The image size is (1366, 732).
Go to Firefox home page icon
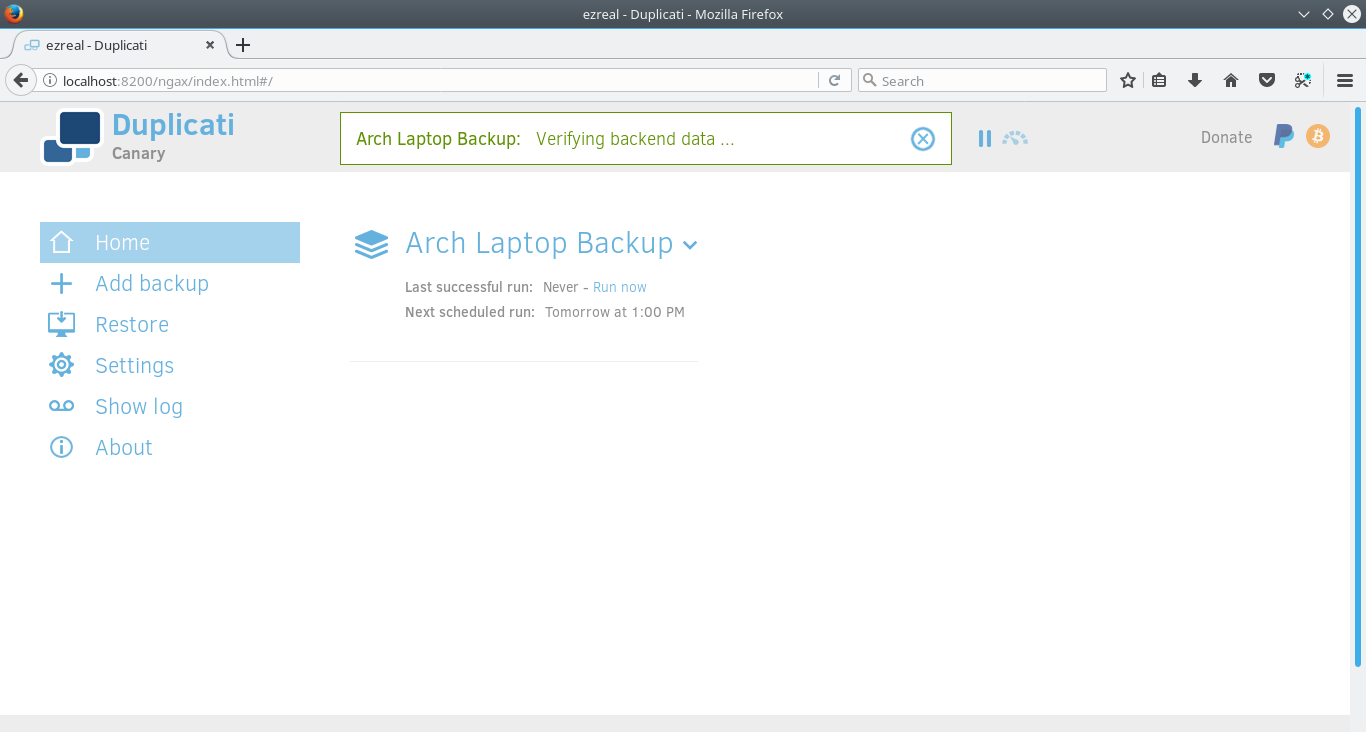coord(1231,80)
